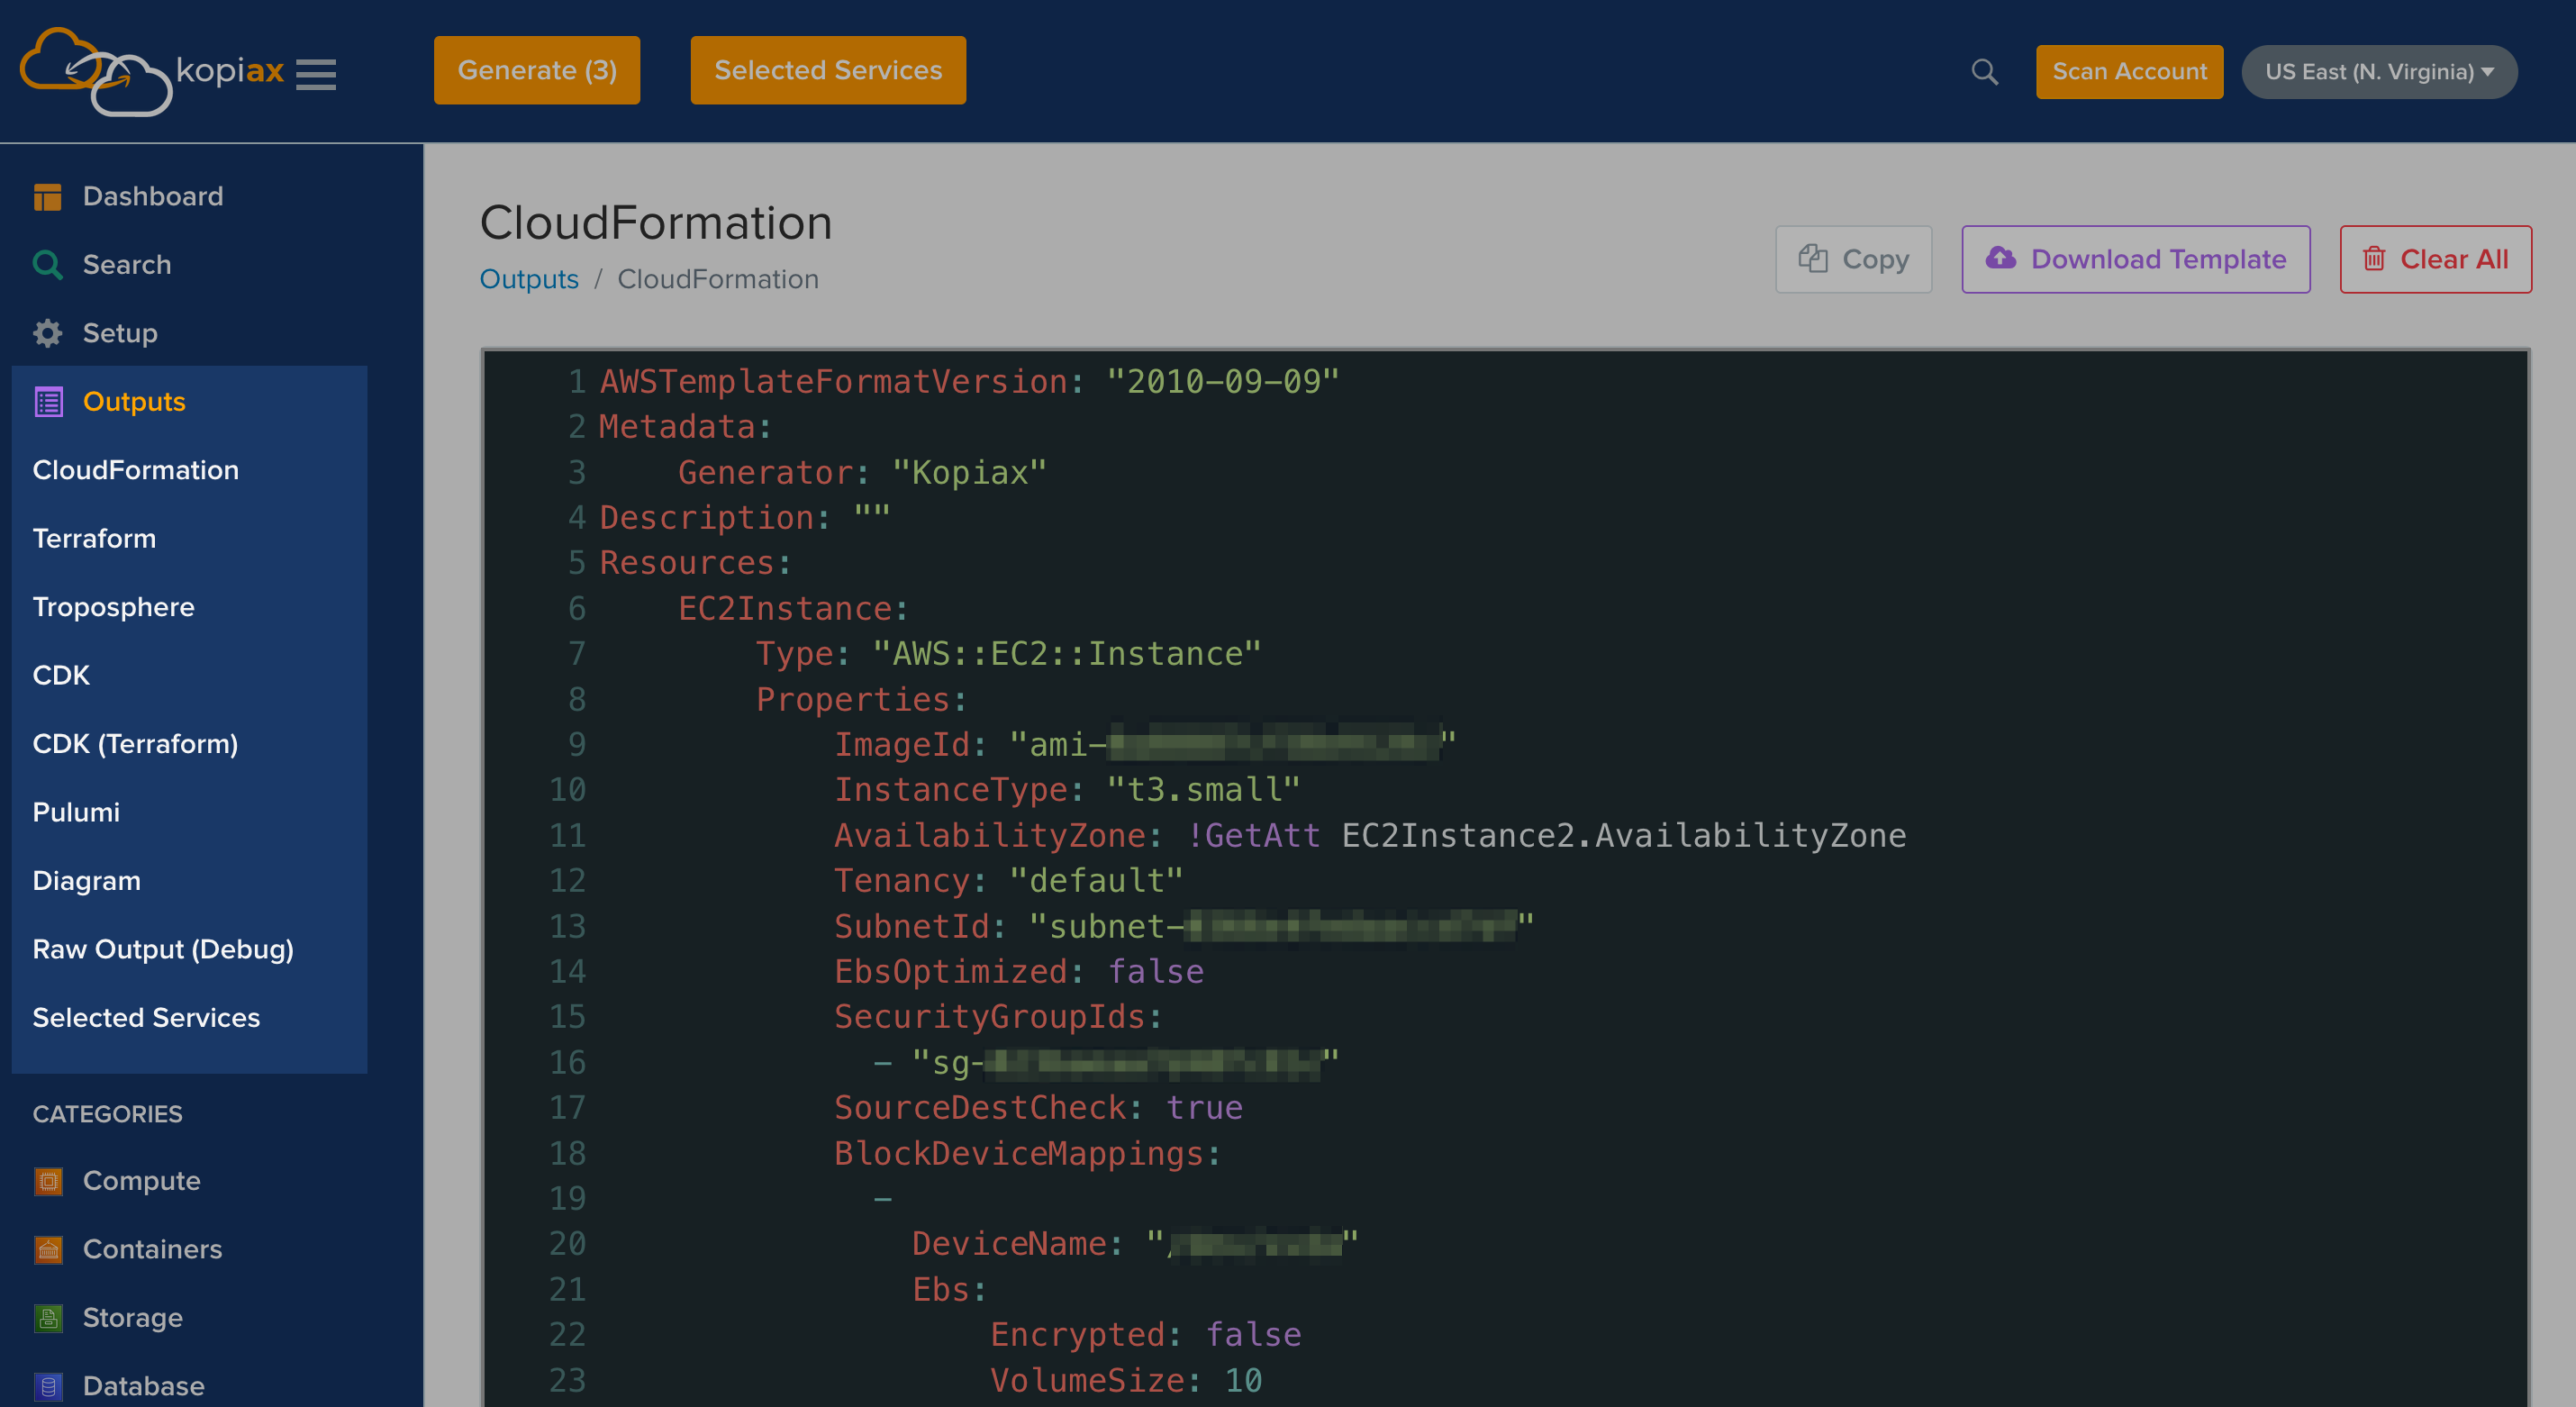Click the Scan Account button
This screenshot has height=1407, width=2576.
coord(2129,72)
